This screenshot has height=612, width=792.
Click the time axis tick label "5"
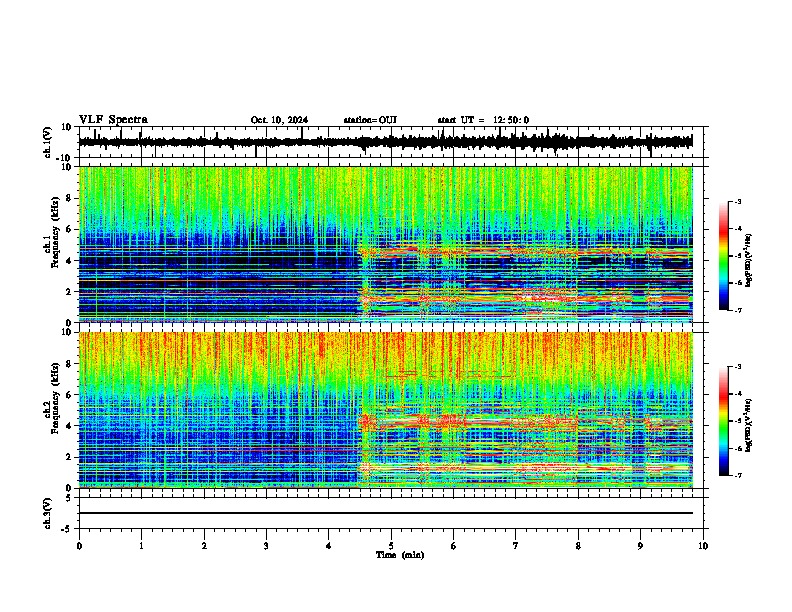391,546
